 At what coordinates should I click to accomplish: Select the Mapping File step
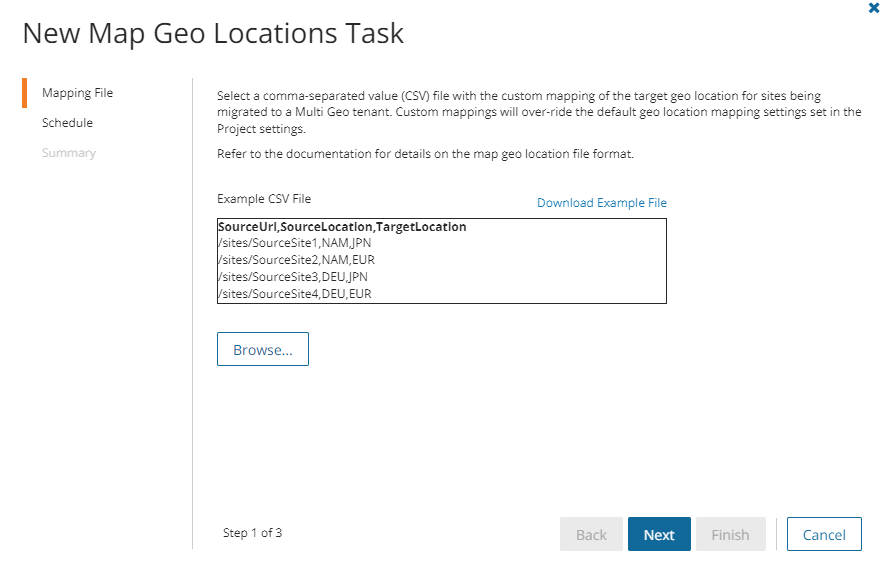point(77,93)
